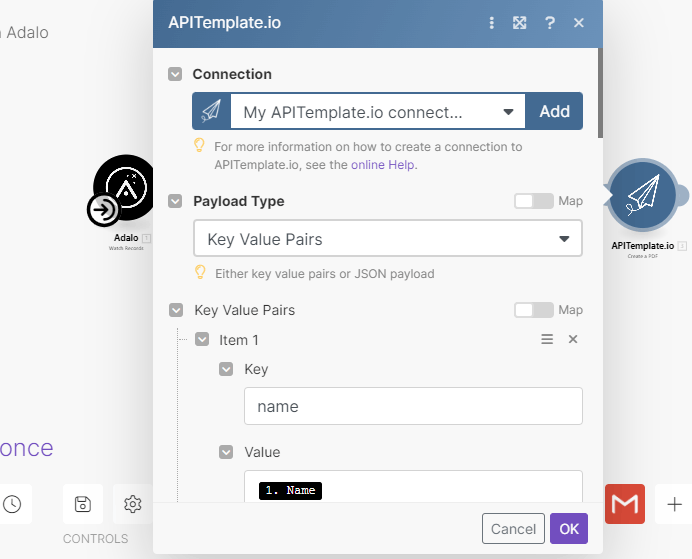Open the APITemplate.io connection dropdown
This screenshot has width=692, height=559.
(x=378, y=111)
